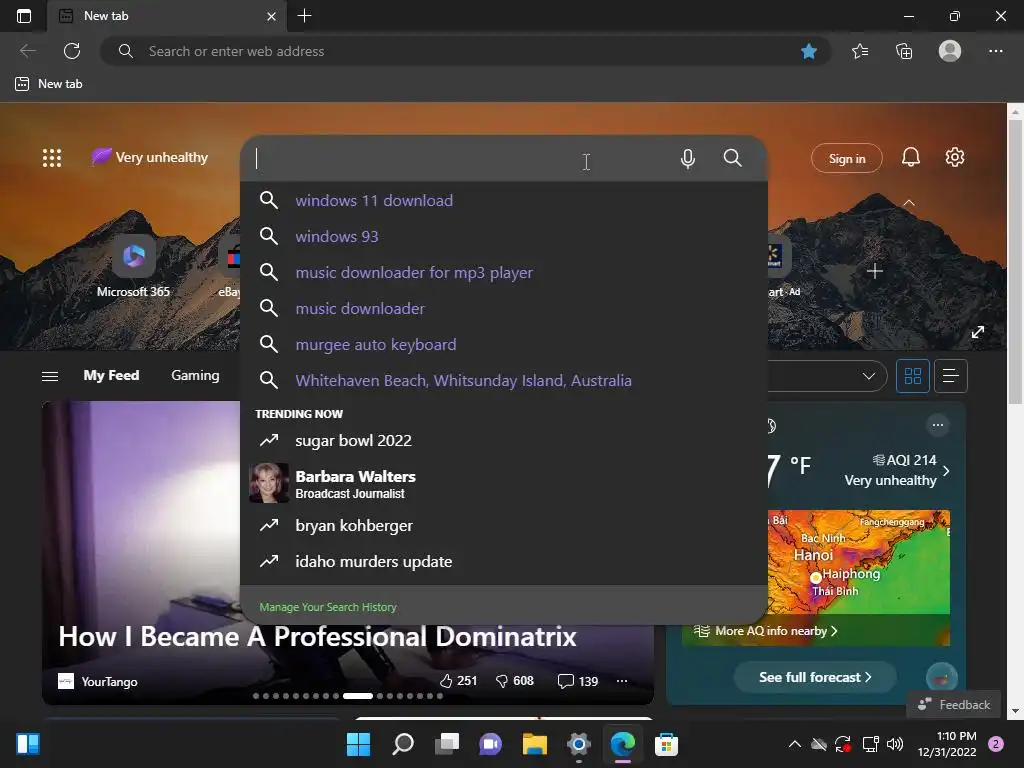Click Barbara Walters portrait thumbnail
The width and height of the screenshot is (1024, 768).
269,483
